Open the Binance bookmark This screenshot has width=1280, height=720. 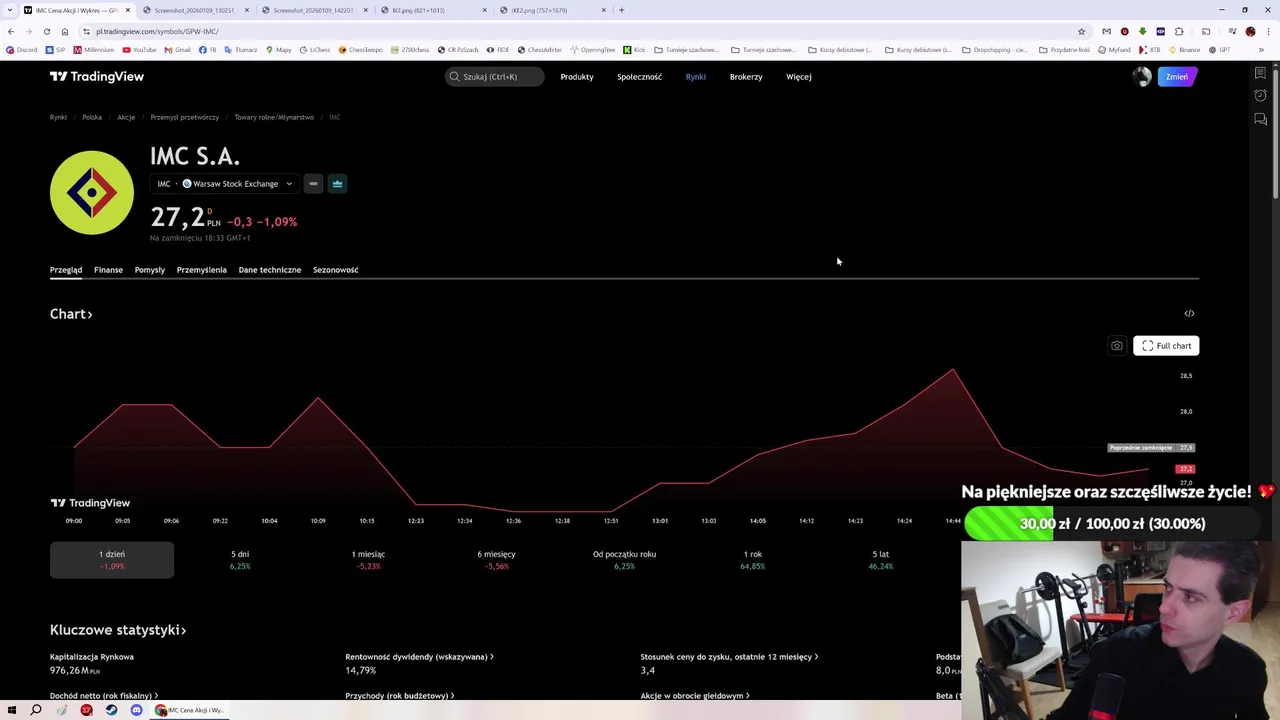point(1184,49)
